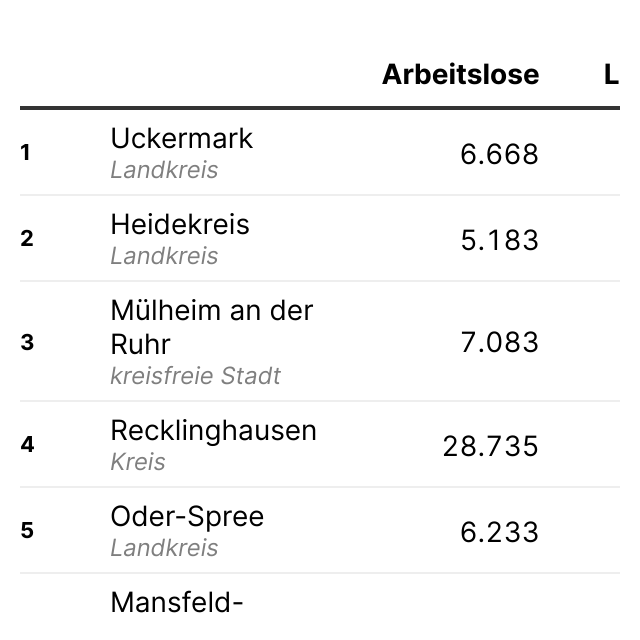Viewport: 640px width, 640px height.
Task: Select rank number 4 beside Recklinghausen
Action: tap(27, 445)
